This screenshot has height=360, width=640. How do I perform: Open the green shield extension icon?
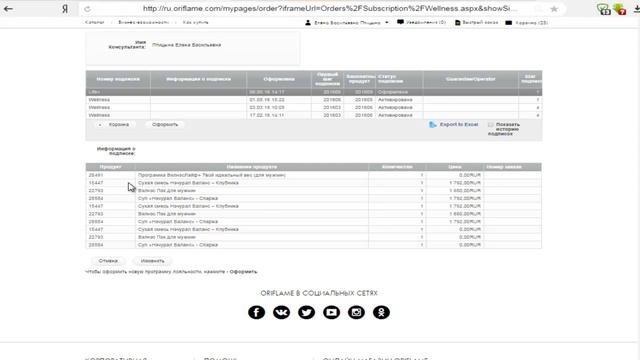[603, 9]
